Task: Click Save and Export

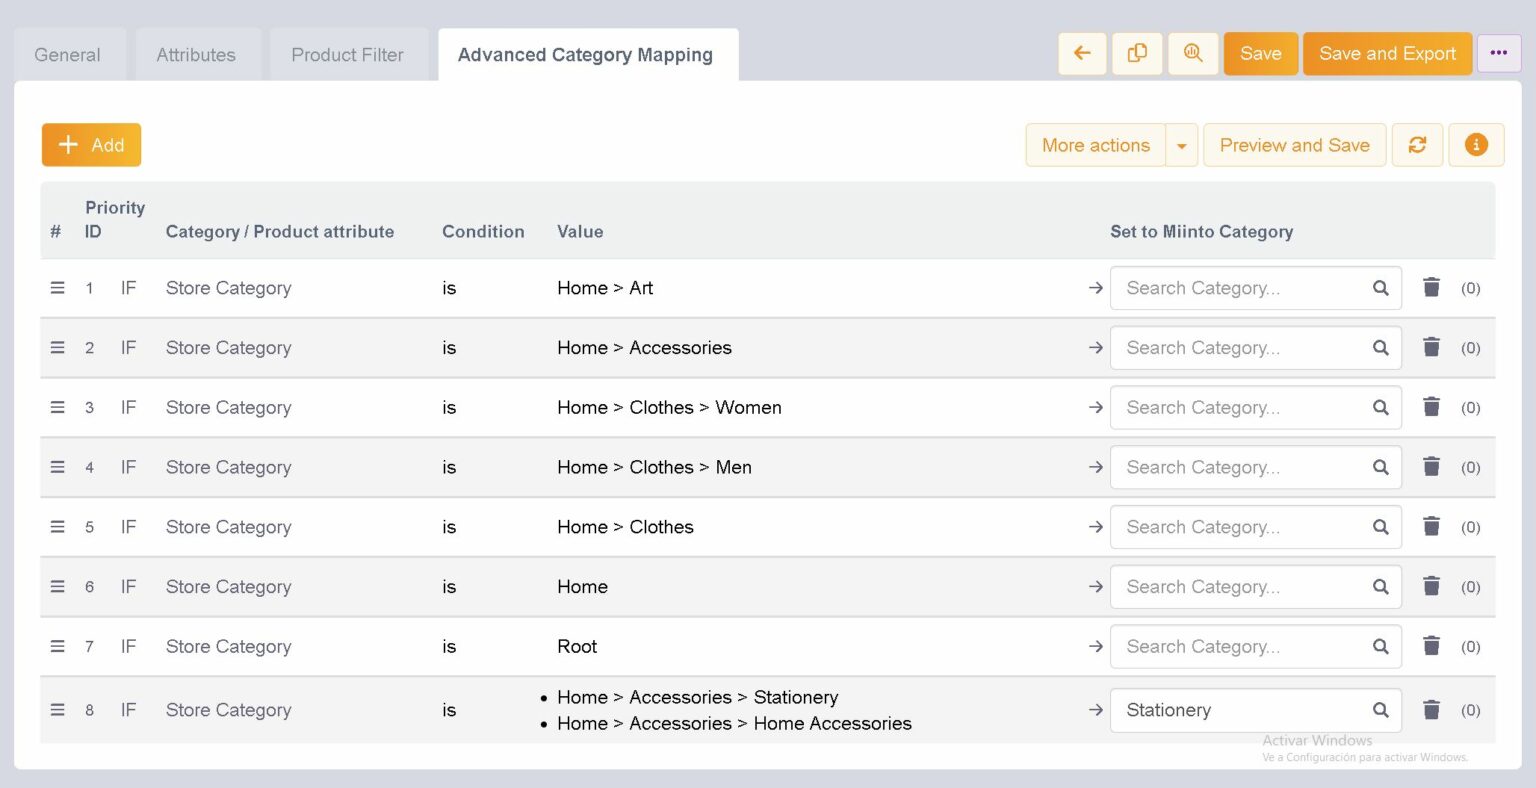Action: coord(1387,53)
